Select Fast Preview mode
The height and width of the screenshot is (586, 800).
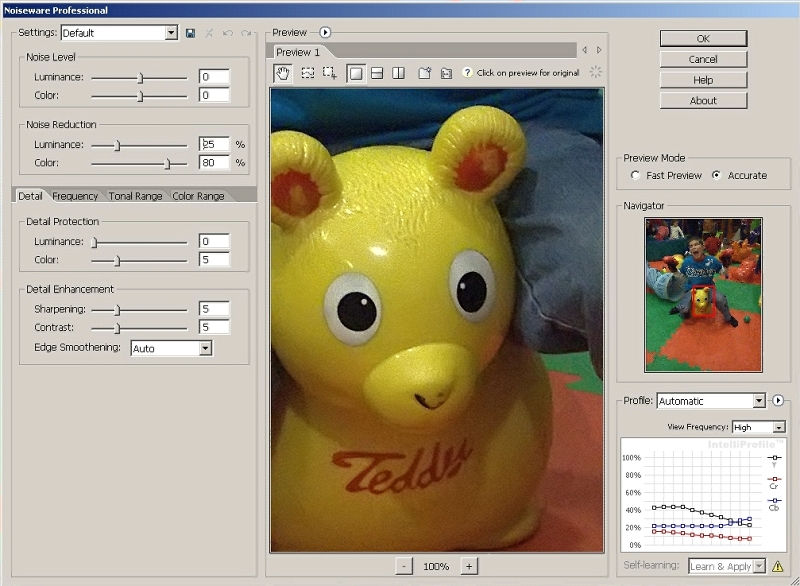coord(635,175)
